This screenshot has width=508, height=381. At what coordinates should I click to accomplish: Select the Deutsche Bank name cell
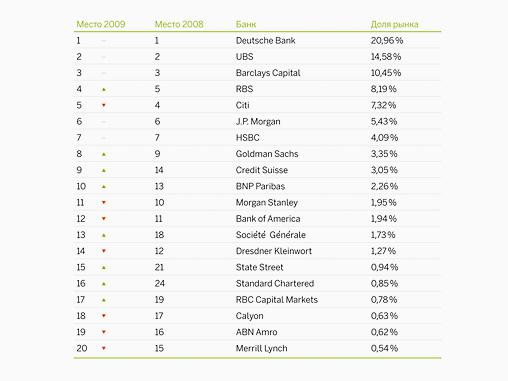[x=266, y=41]
